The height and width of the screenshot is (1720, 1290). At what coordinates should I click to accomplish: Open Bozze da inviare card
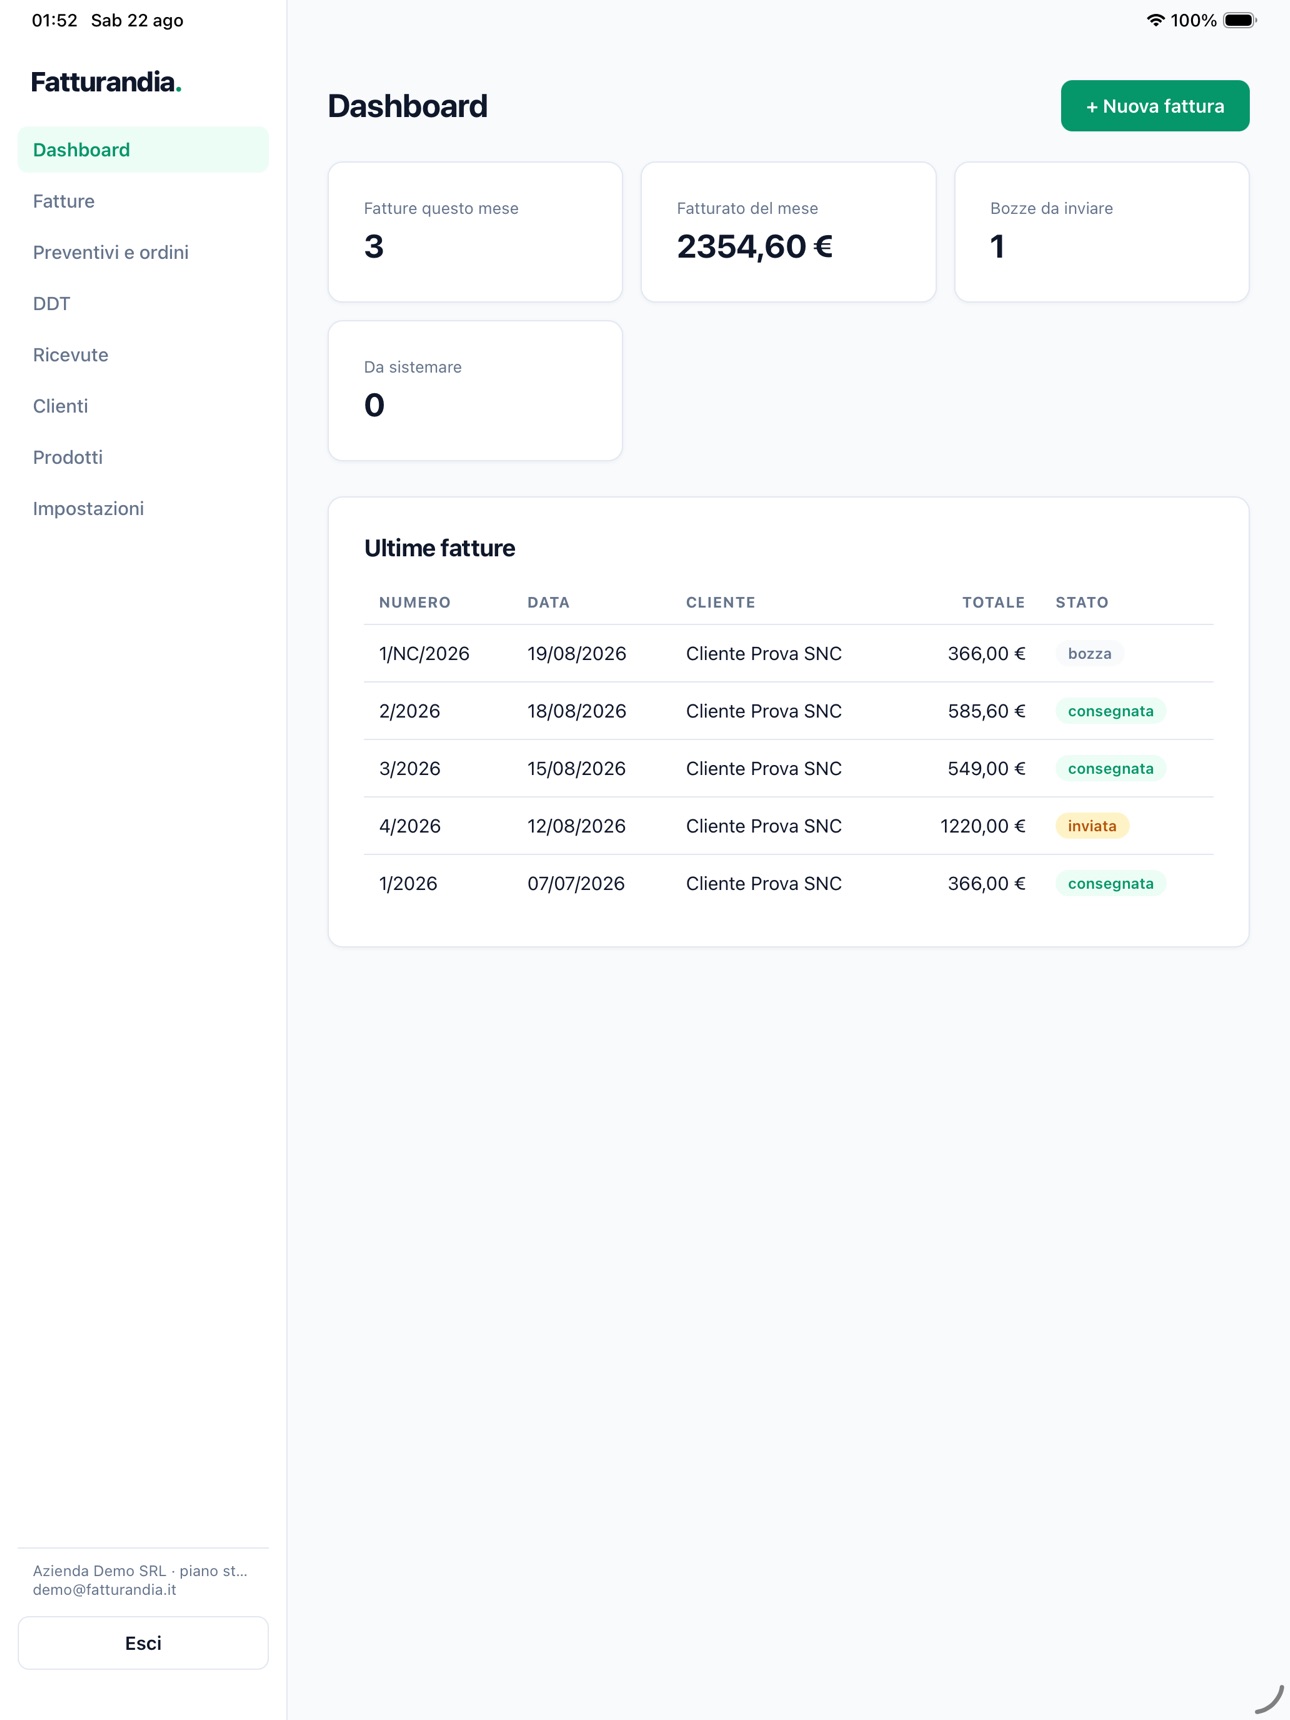1102,232
